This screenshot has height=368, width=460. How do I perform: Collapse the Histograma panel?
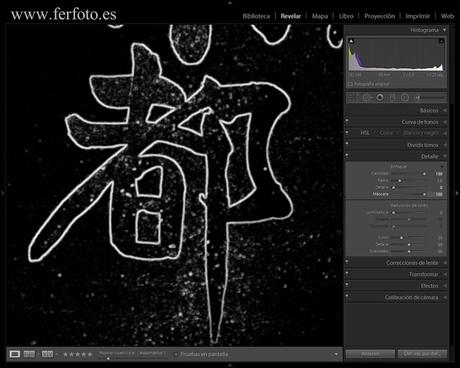click(444, 30)
